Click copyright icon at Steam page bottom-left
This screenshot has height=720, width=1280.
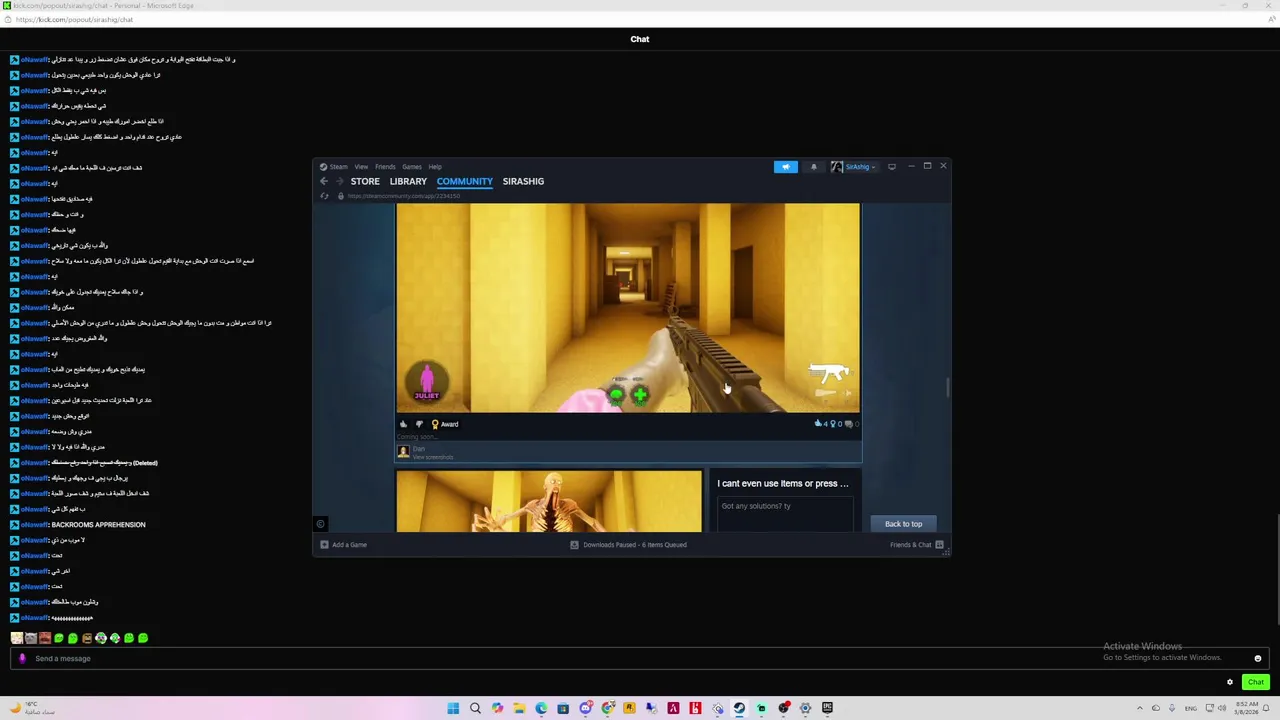pos(321,524)
